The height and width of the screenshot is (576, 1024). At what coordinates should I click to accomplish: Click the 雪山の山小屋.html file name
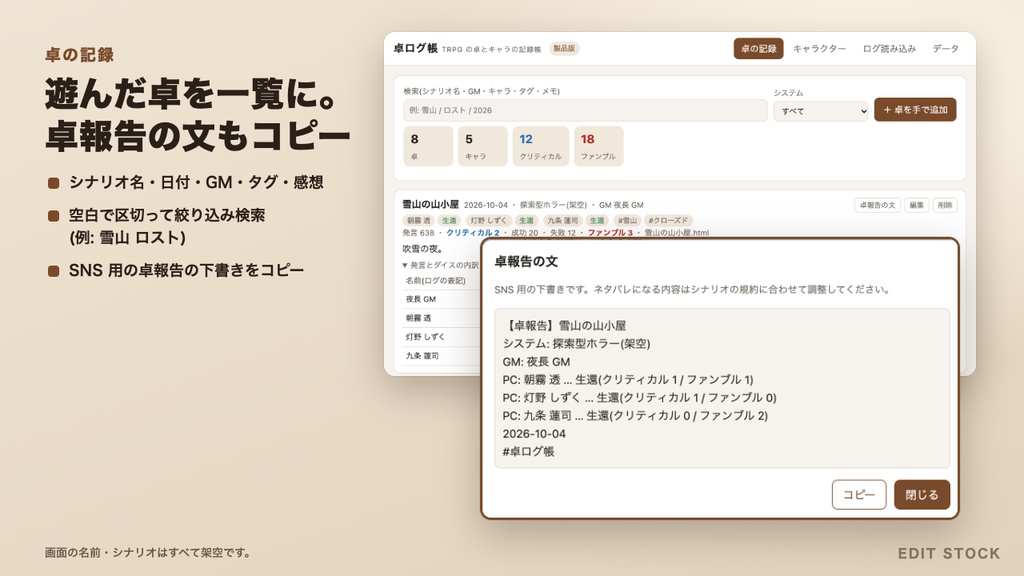point(677,232)
